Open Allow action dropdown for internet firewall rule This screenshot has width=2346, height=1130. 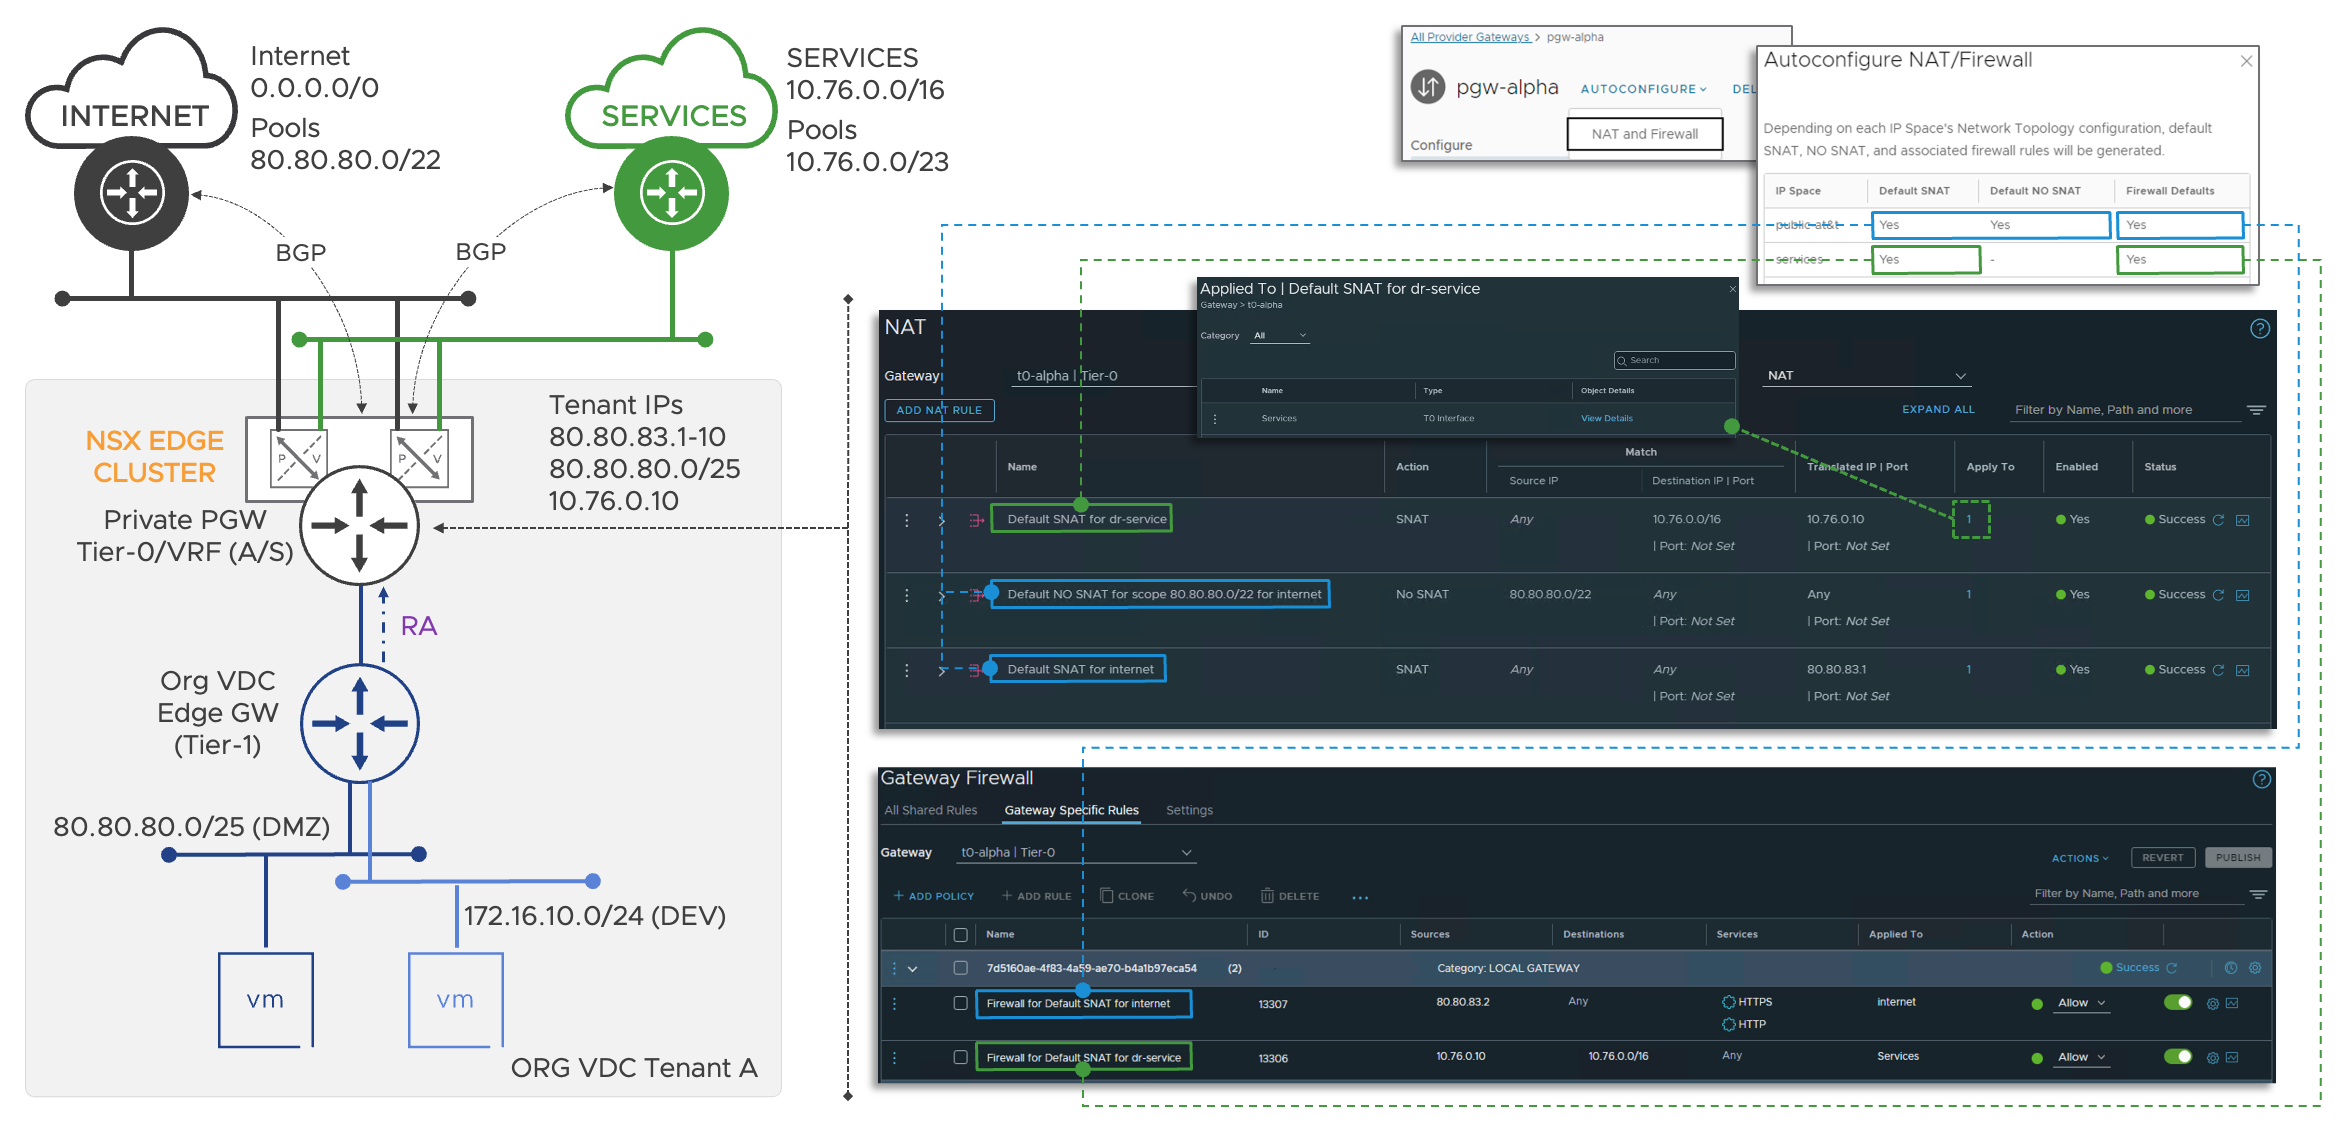pos(2082,1003)
